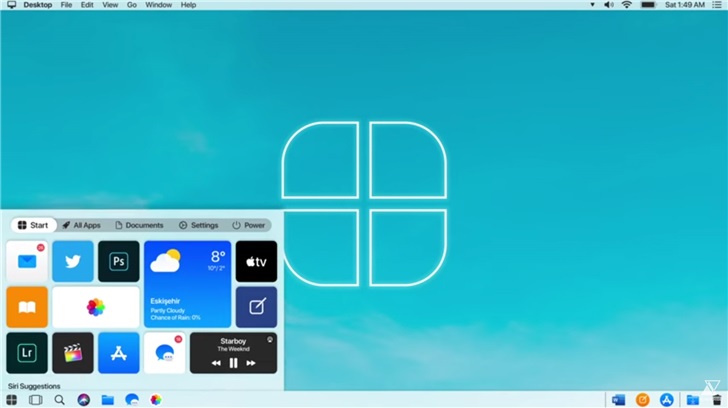Open the Go menu
Screen dimensions: 728x408
point(132,5)
